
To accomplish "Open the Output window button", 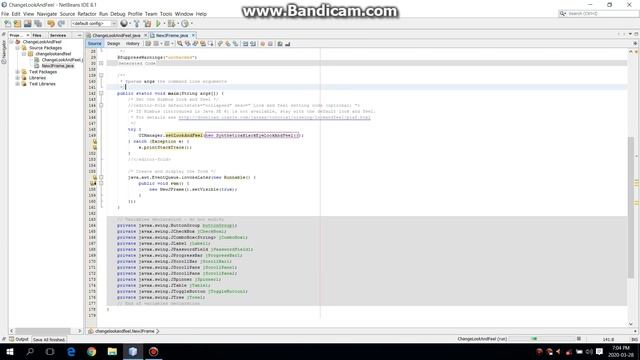I will click(19, 339).
